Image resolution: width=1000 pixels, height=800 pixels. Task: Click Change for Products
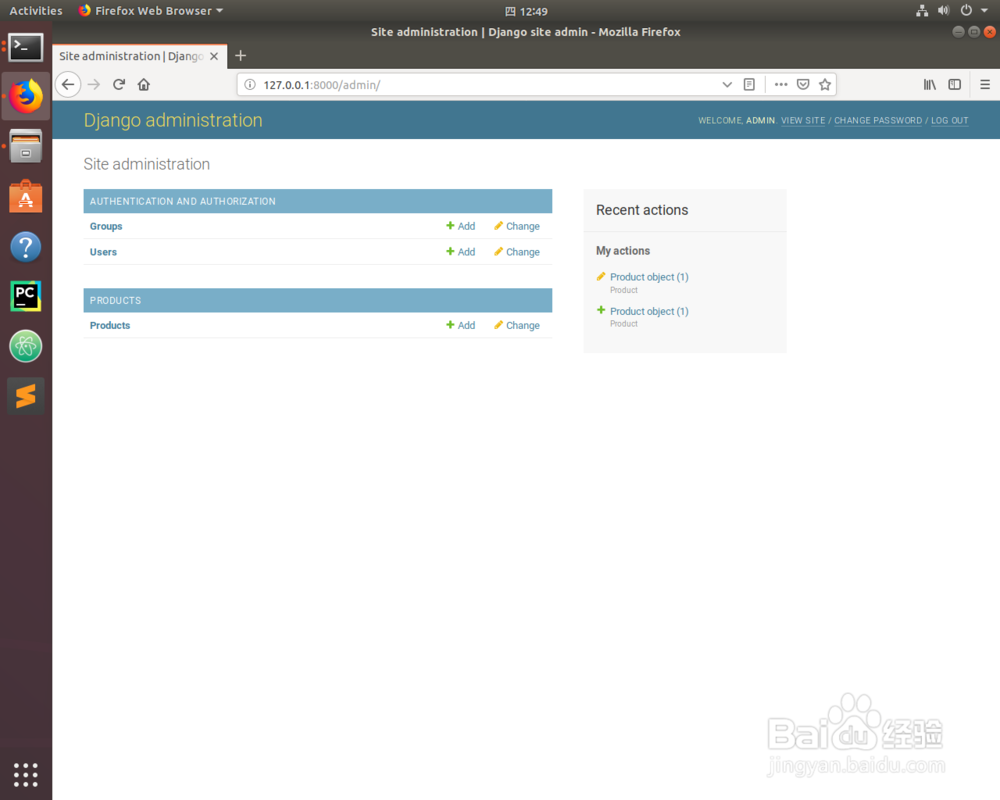[x=517, y=325]
